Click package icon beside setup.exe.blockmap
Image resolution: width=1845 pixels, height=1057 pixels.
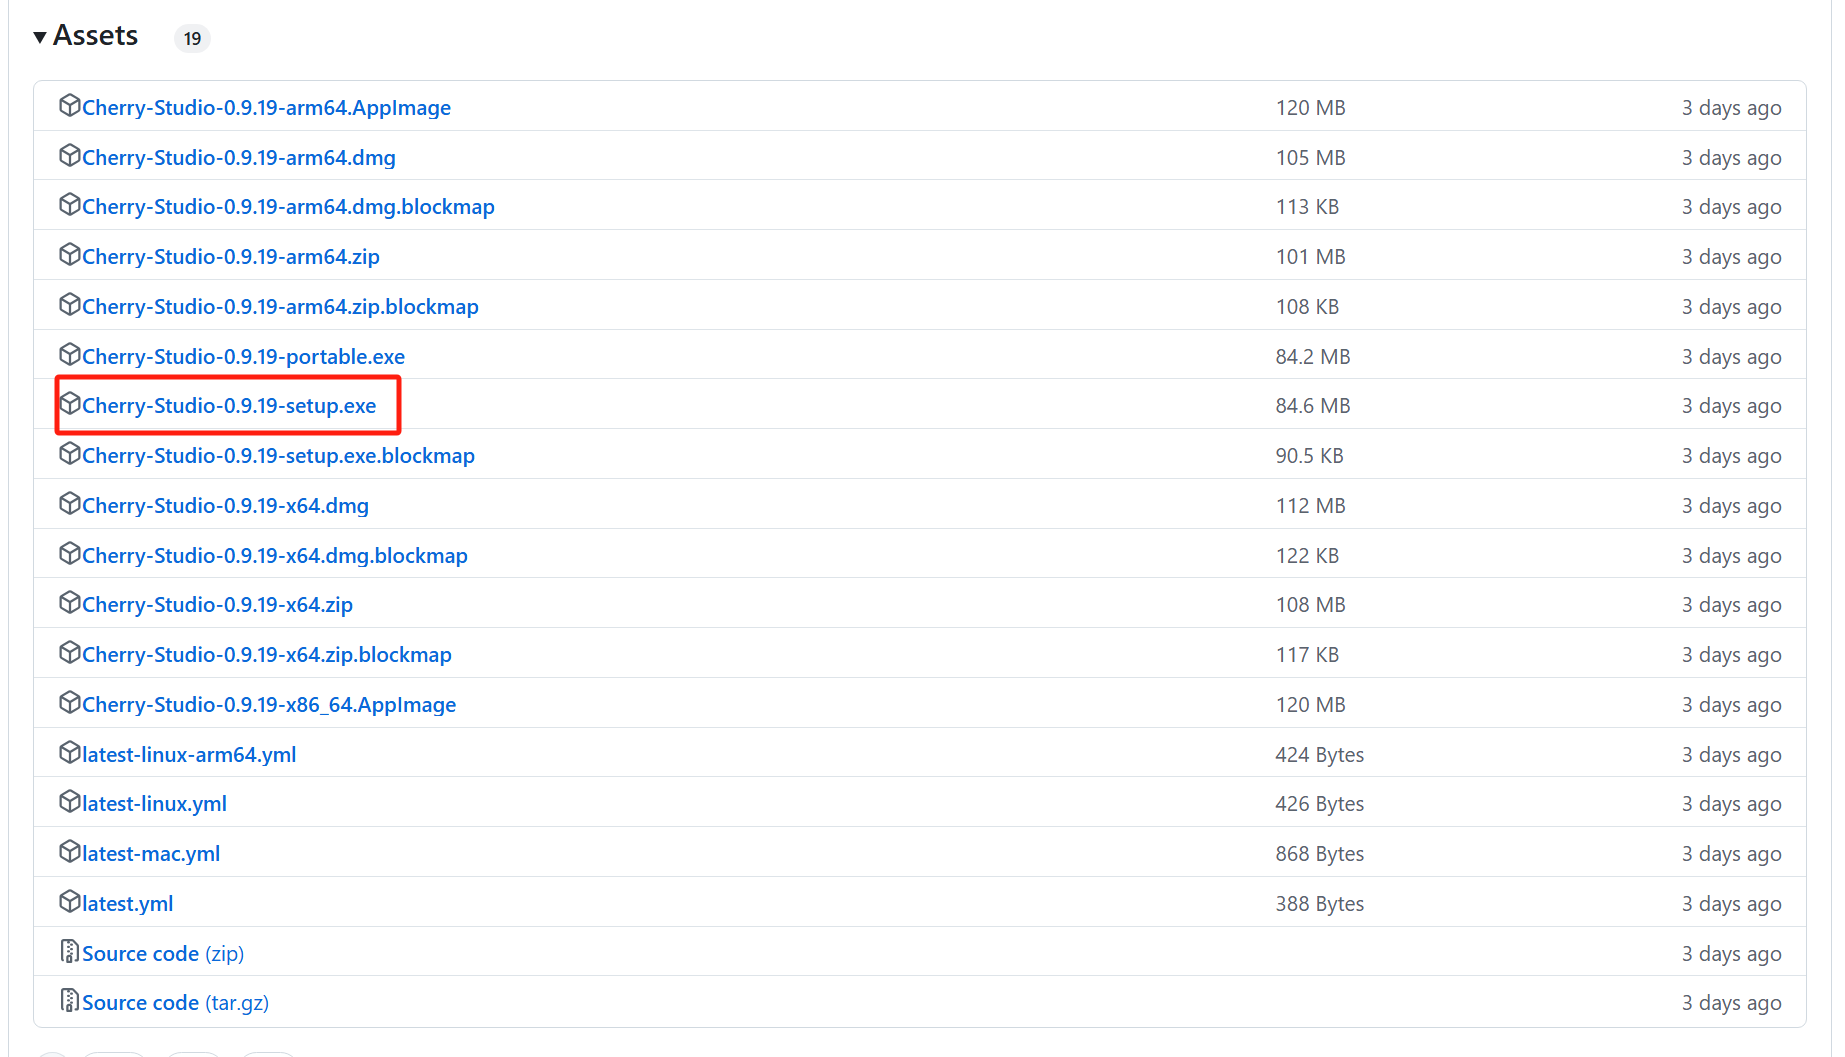tap(69, 453)
